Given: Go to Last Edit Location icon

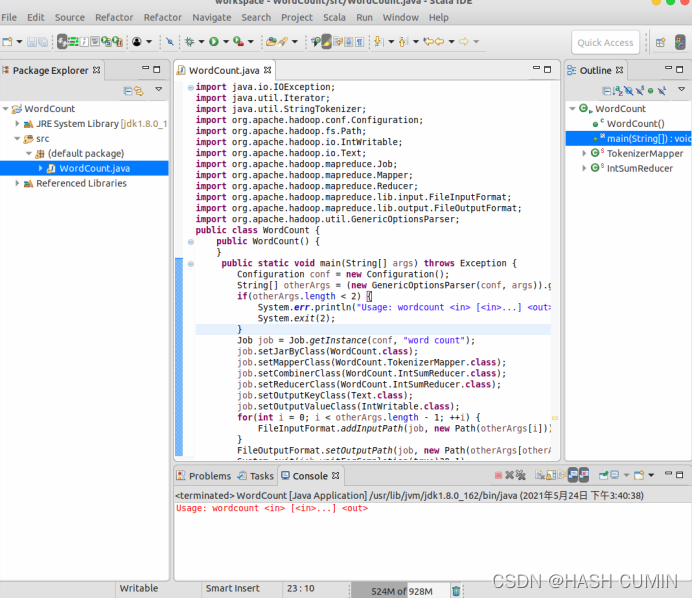Looking at the screenshot, I should [x=428, y=42].
